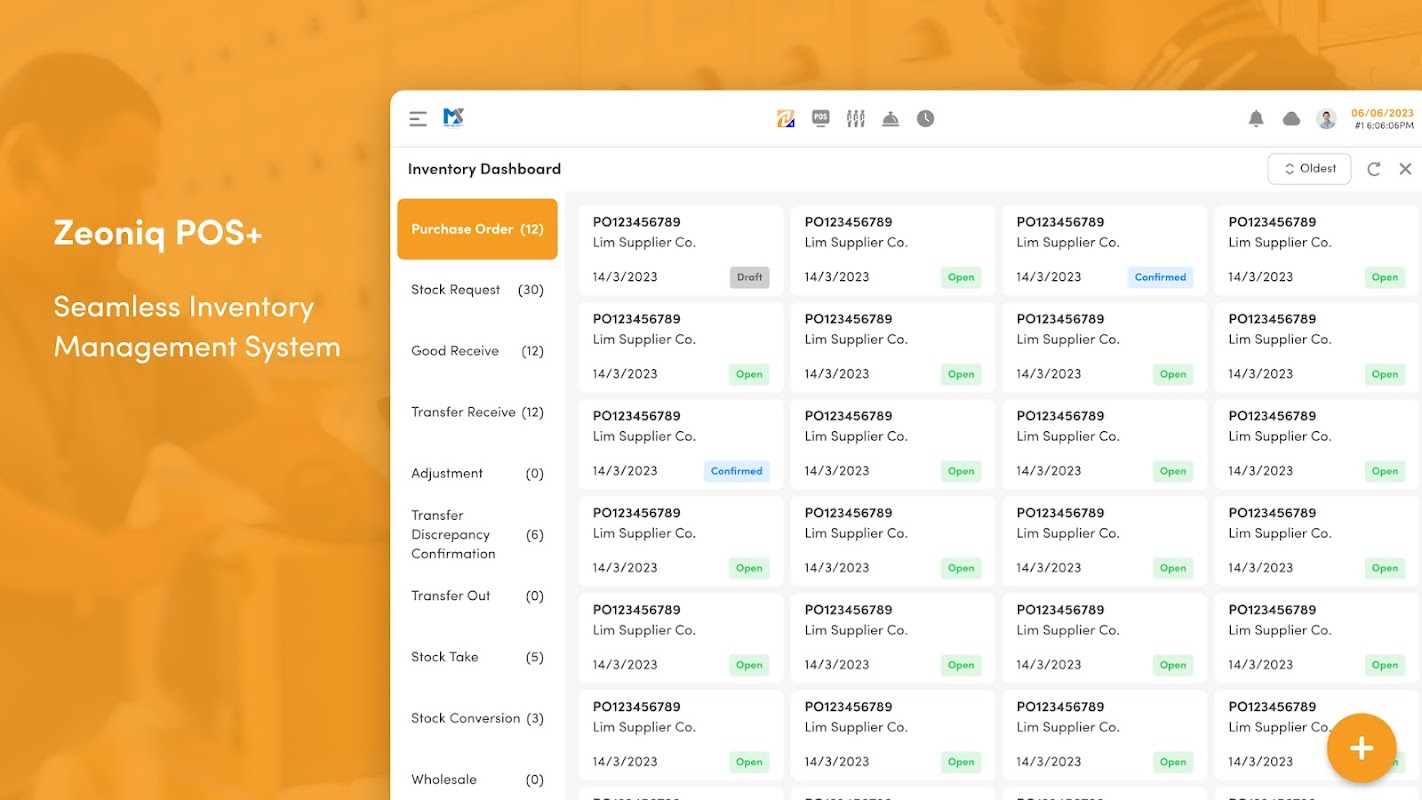This screenshot has width=1422, height=800.
Task: Open the Stock Take section
Action: tap(477, 657)
